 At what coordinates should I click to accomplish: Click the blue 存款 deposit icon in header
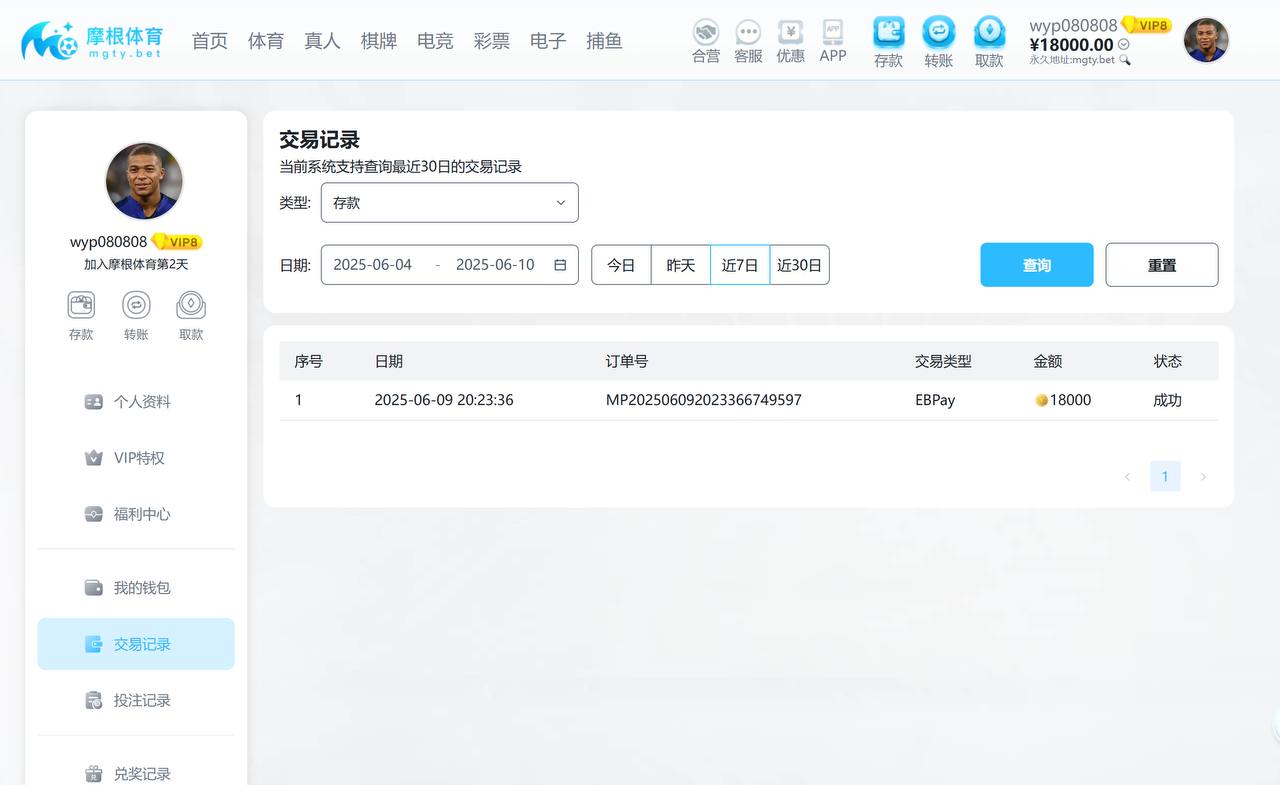(888, 33)
